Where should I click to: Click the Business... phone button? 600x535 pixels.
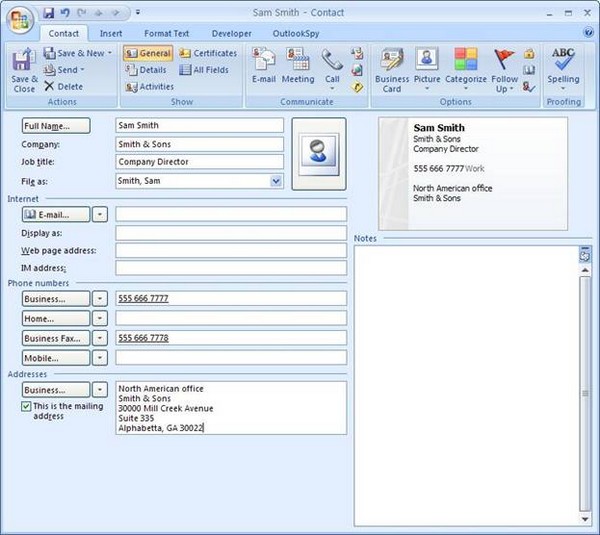56,298
